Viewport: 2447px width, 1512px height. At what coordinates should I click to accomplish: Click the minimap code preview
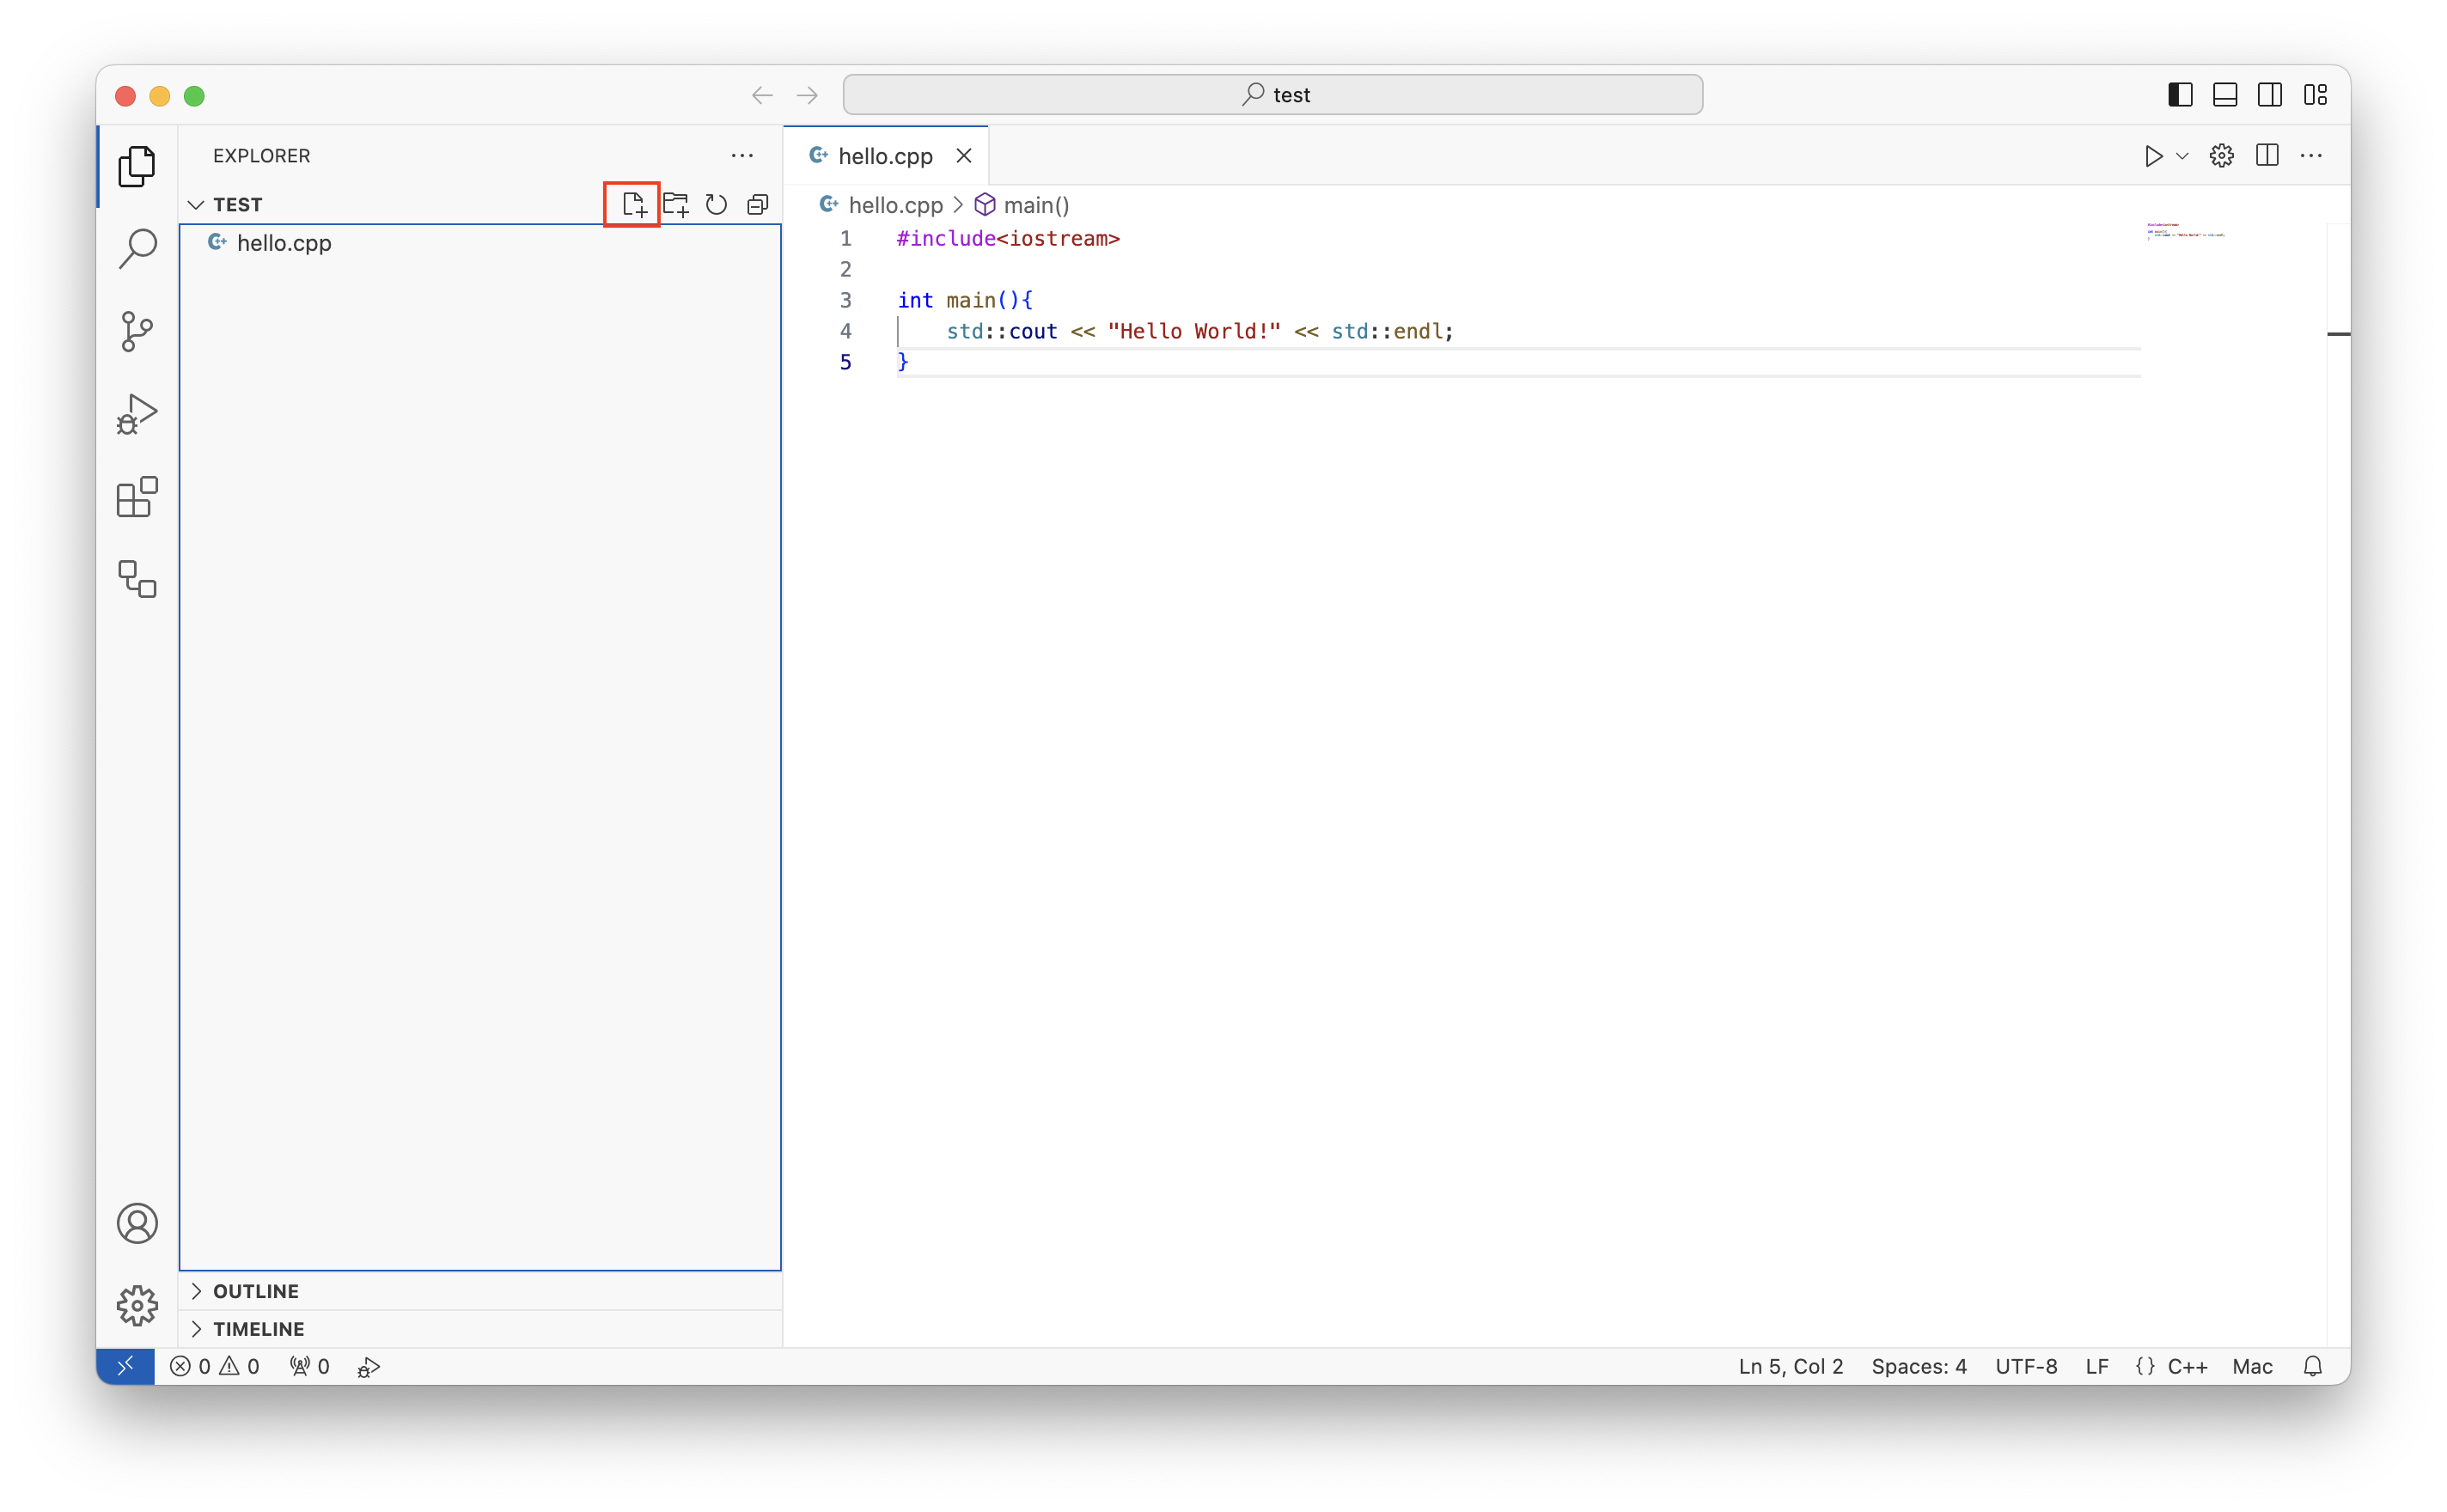[x=2185, y=232]
